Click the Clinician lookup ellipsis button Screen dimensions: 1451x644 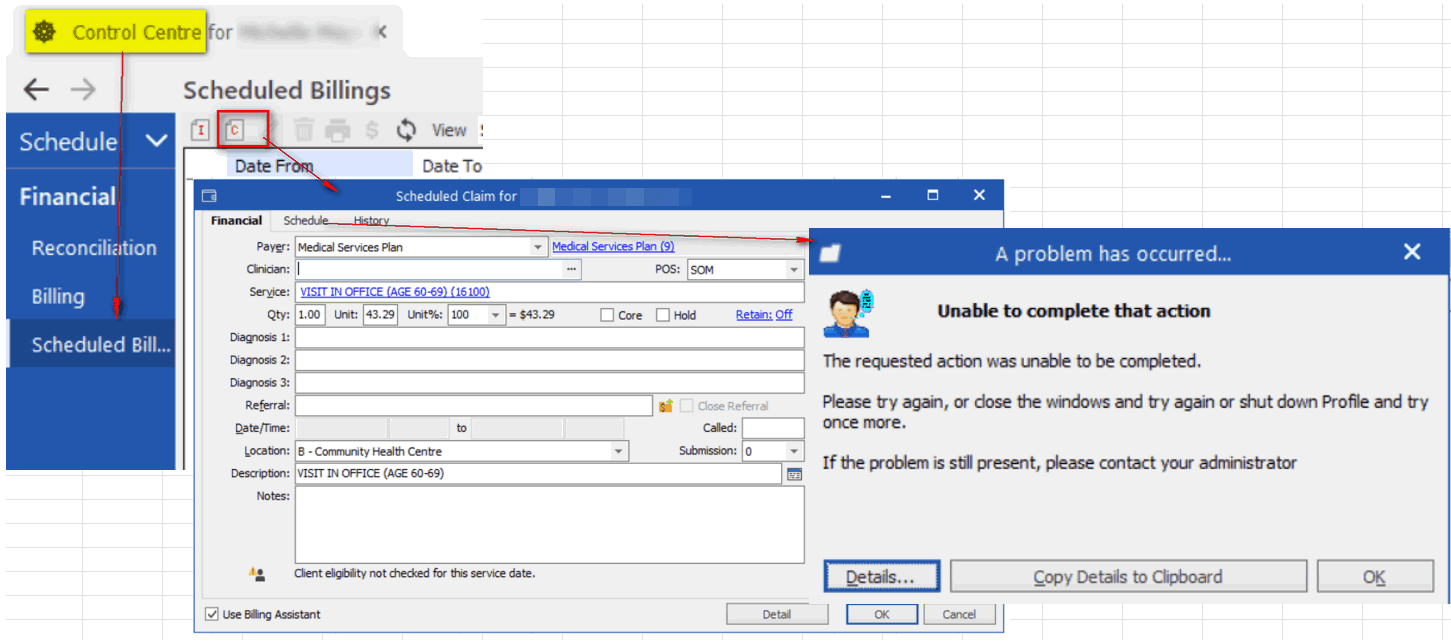(572, 270)
